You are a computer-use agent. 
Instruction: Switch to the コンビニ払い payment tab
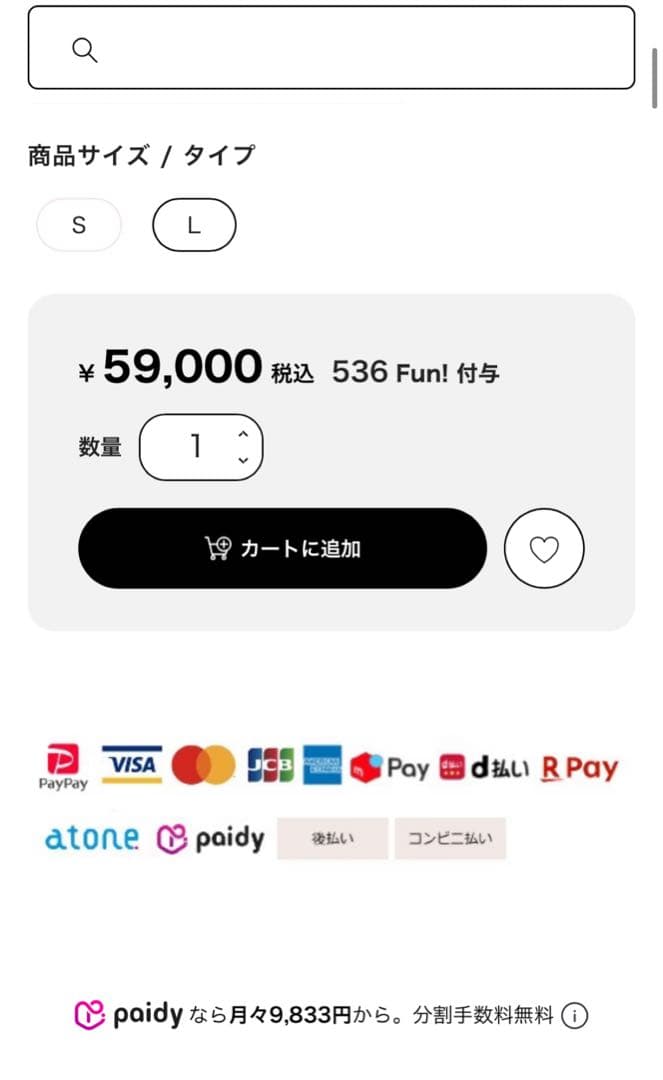coord(450,838)
